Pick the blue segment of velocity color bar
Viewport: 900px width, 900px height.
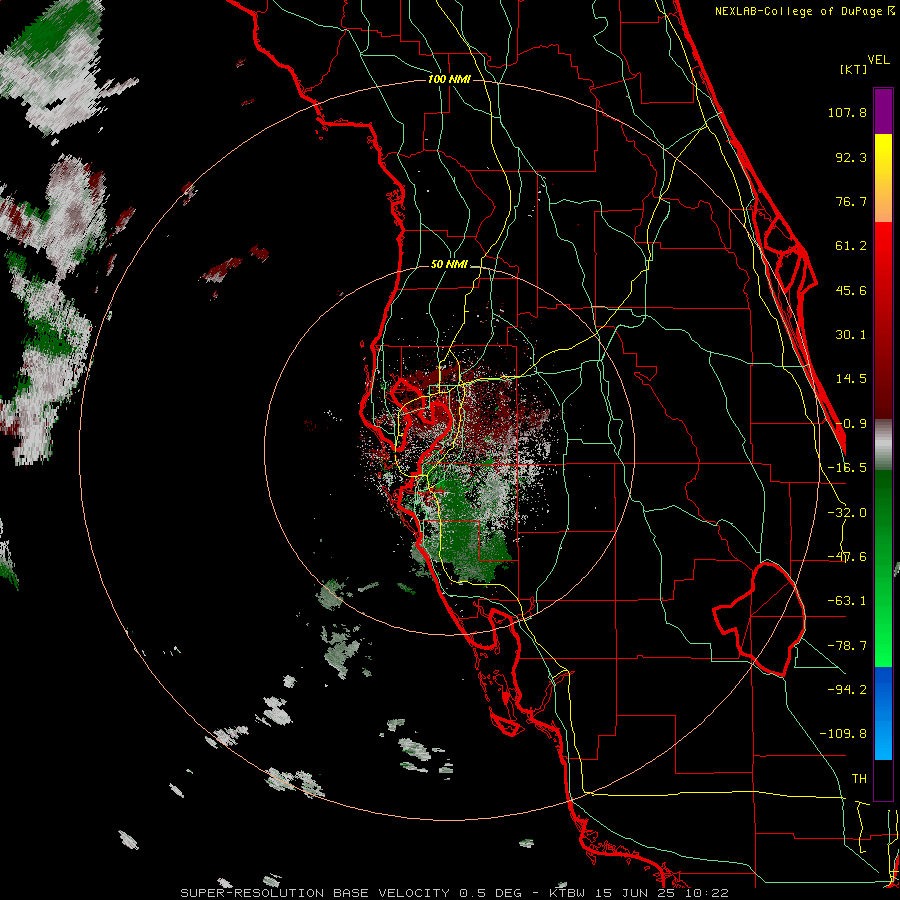click(x=883, y=713)
